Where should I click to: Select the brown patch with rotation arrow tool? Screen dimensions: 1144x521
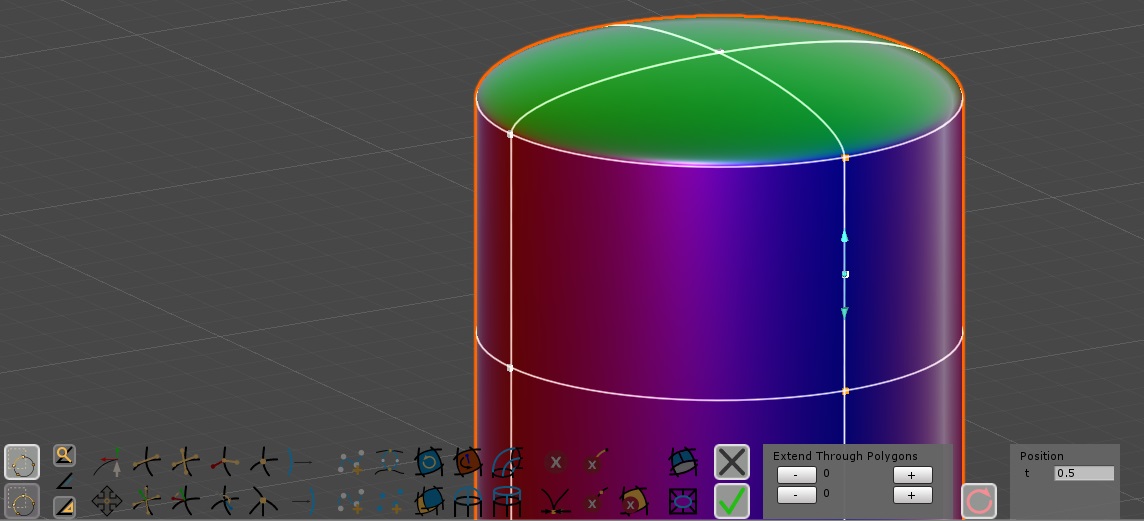click(468, 462)
